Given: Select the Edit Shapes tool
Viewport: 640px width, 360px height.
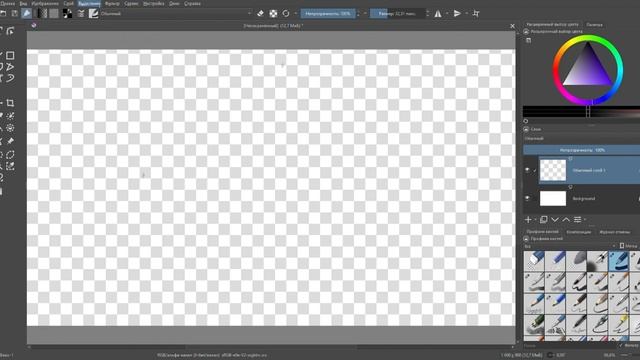Looking at the screenshot, I should pyautogui.click(x=10, y=31).
